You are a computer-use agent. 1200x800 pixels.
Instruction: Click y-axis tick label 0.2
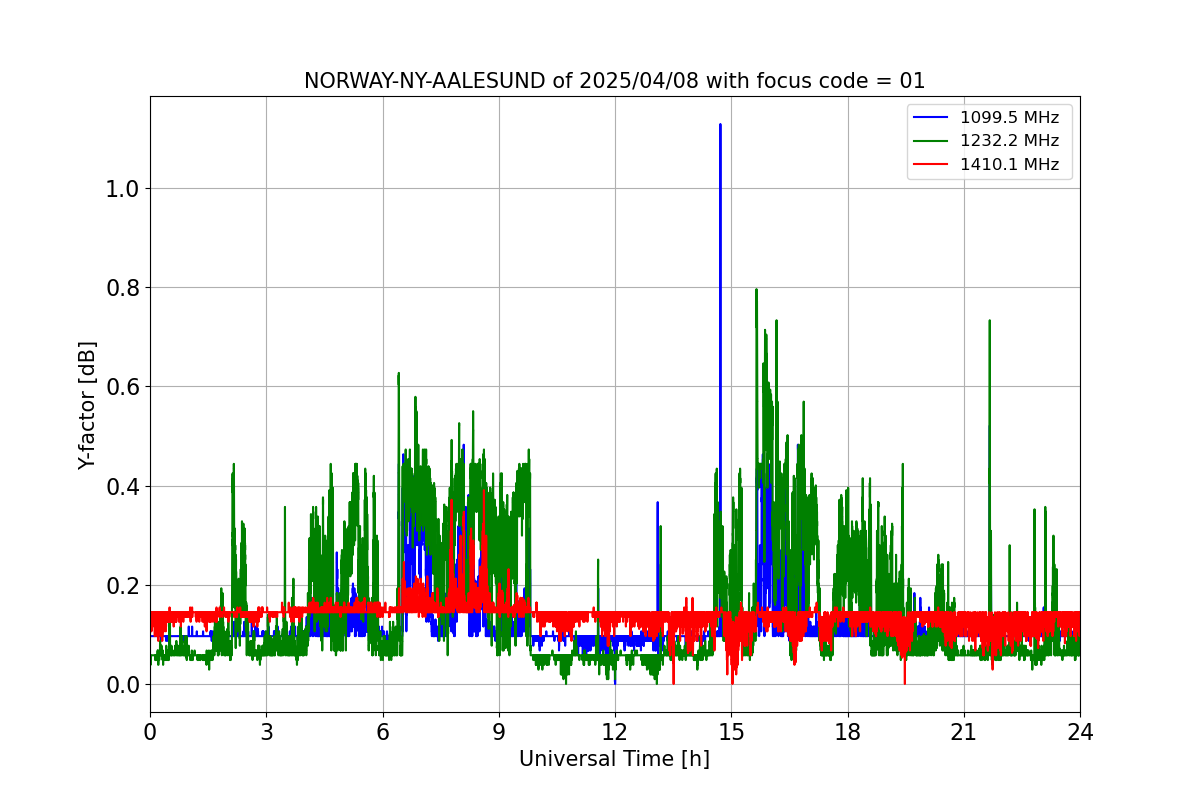[x=123, y=586]
